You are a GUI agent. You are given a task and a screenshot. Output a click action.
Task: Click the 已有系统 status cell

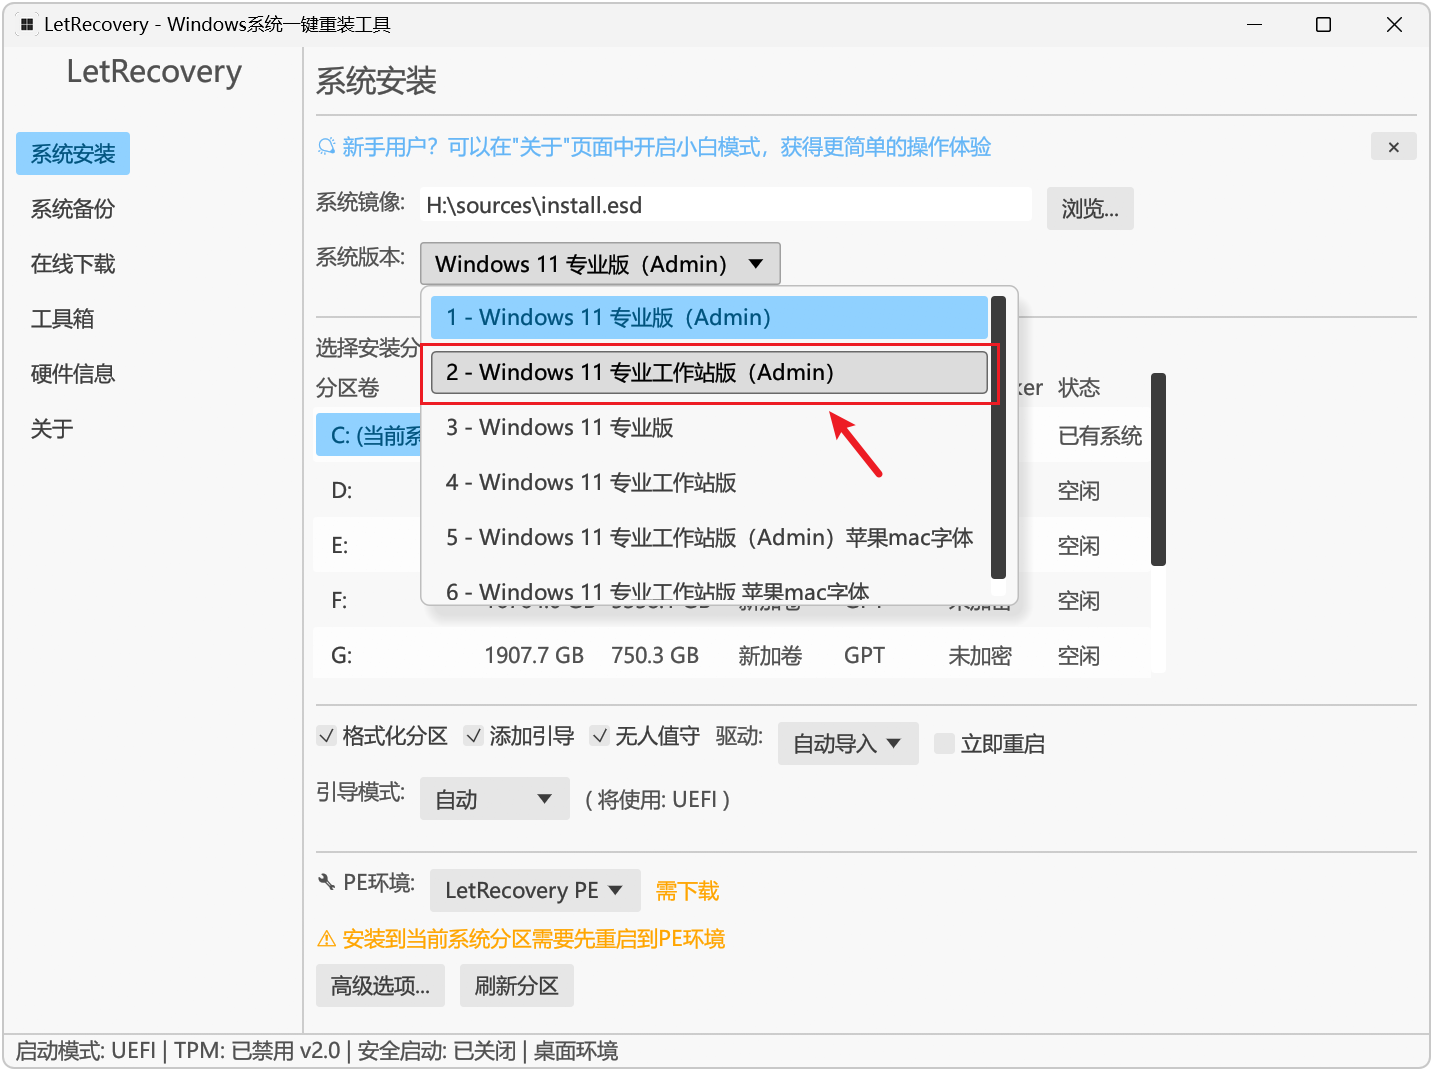tap(1100, 436)
